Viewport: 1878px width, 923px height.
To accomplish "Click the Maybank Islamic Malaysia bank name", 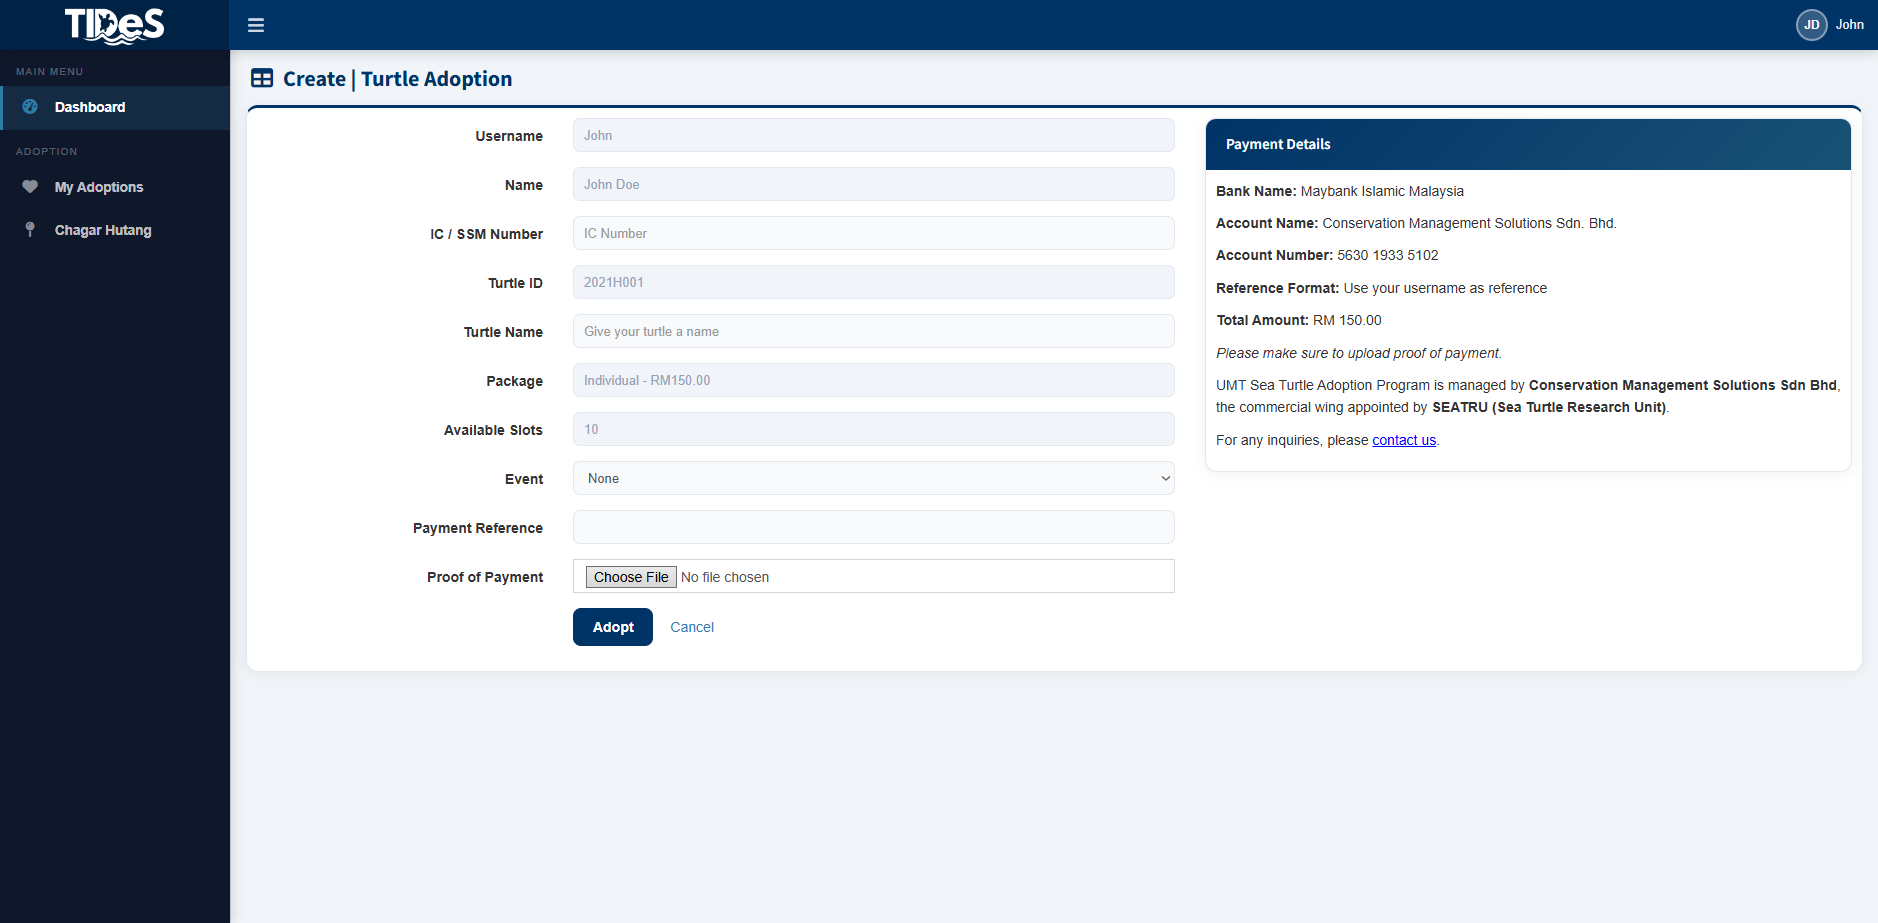I will click(1382, 191).
